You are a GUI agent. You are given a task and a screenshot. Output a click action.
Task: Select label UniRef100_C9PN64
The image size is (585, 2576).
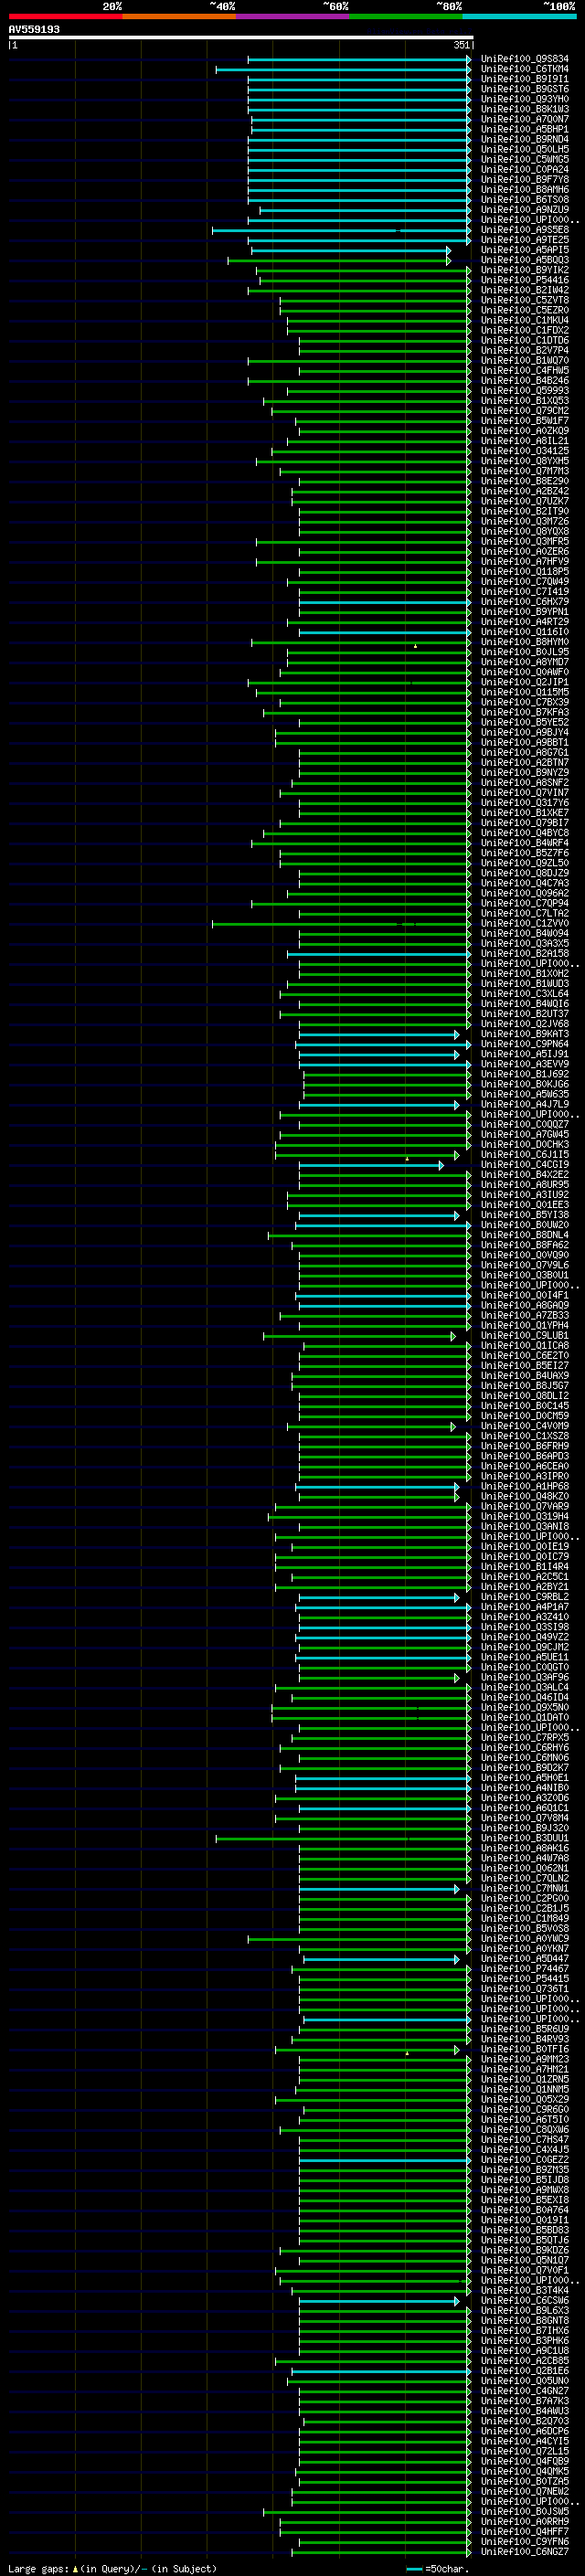[x=525, y=1045]
